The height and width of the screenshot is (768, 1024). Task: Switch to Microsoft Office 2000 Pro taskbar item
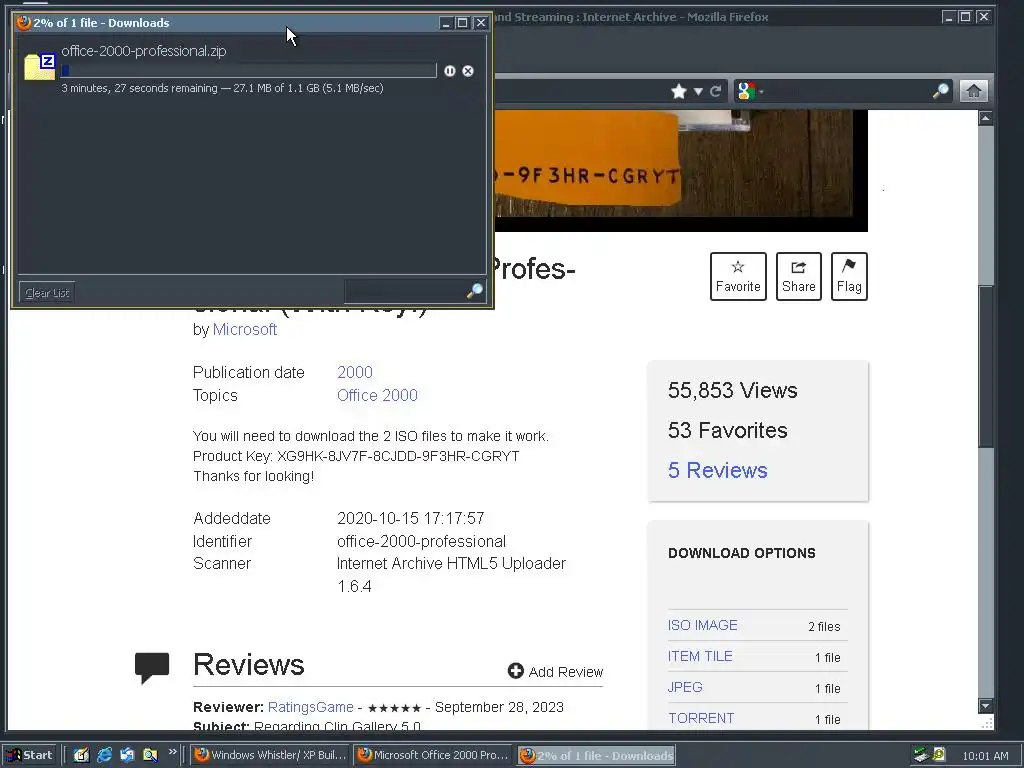[434, 755]
